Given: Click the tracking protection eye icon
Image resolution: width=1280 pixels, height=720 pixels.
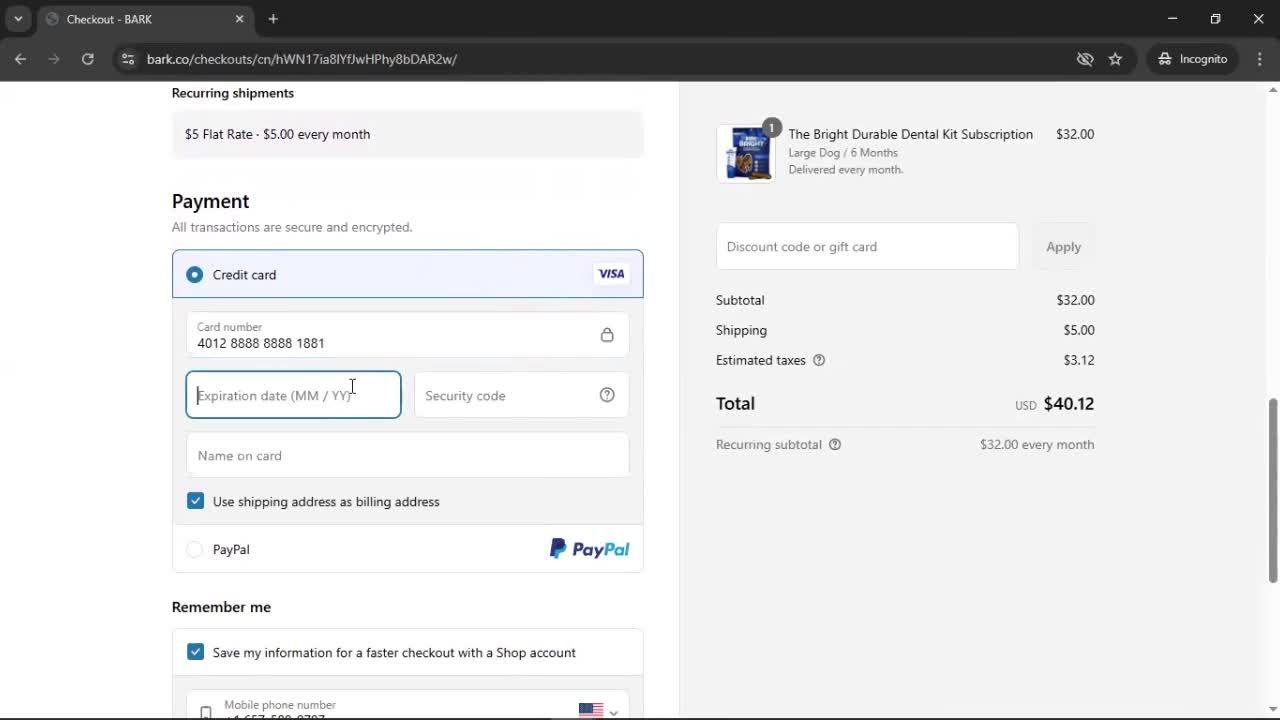Looking at the screenshot, I should point(1085,59).
